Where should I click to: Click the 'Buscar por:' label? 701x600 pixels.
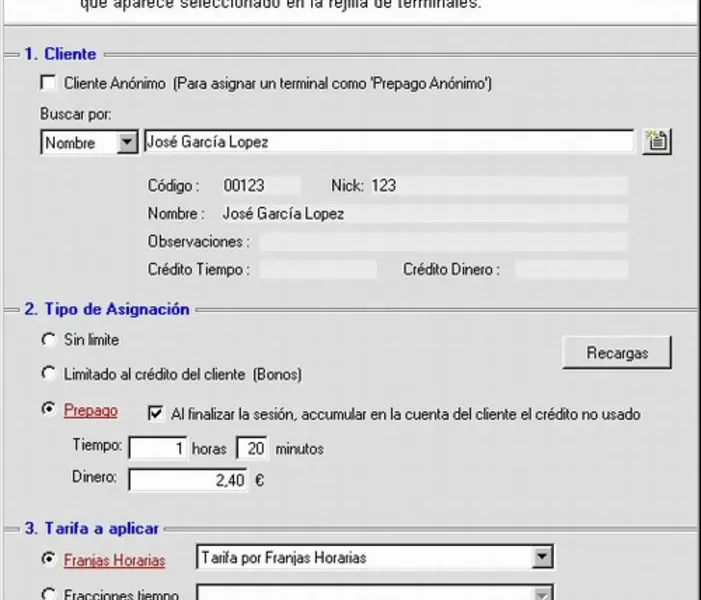[76, 114]
